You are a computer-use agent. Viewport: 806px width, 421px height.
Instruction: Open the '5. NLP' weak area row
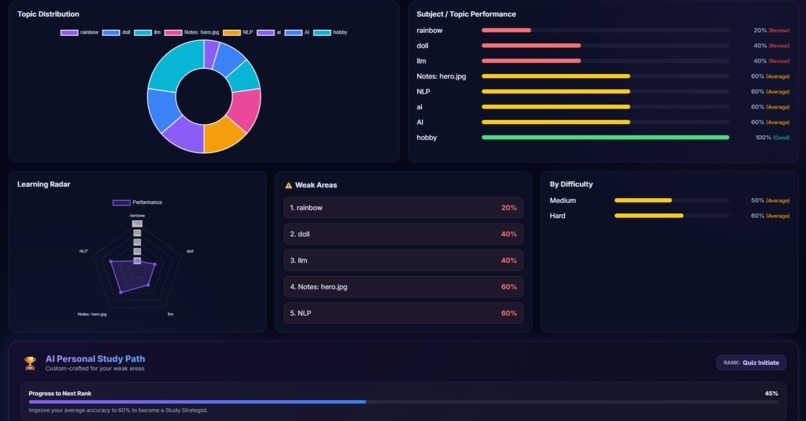click(x=404, y=313)
